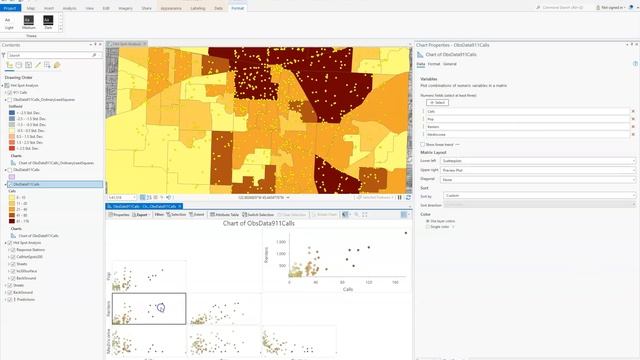Open the Project tab

tap(10, 8)
